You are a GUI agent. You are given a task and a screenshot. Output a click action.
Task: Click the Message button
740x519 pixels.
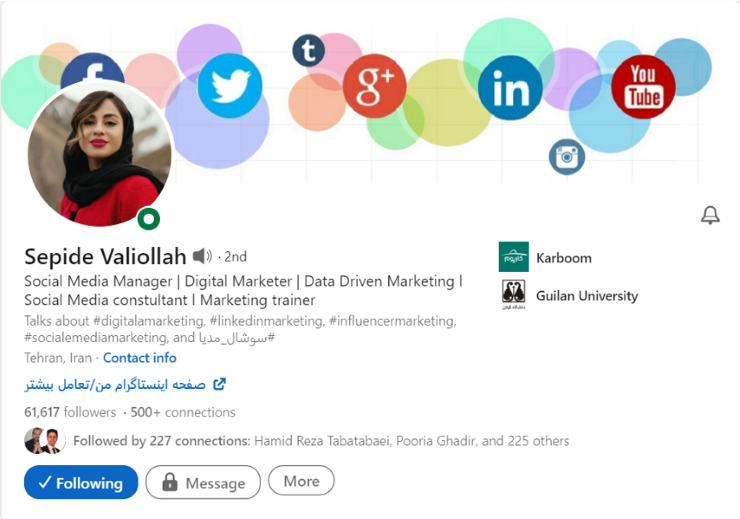click(203, 482)
